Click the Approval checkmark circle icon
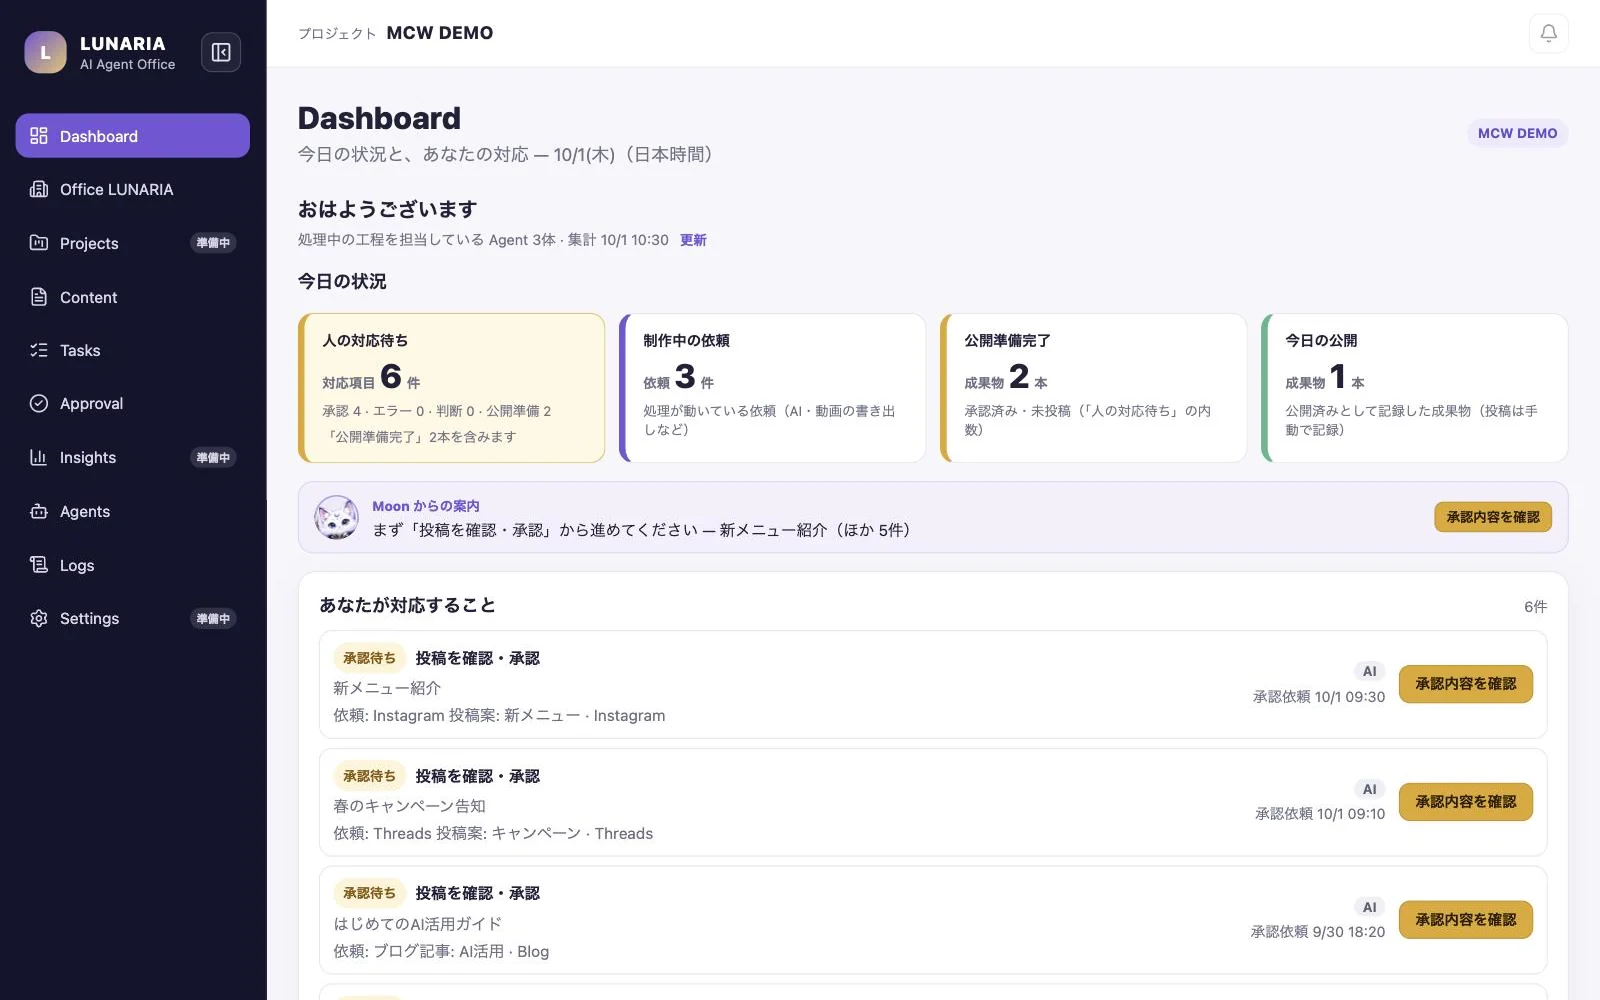 pyautogui.click(x=39, y=403)
